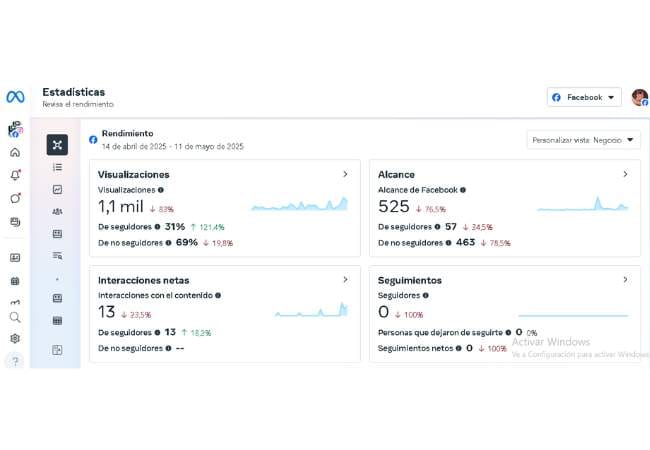Open the Facebook platform dropdown
This screenshot has height=450, width=650.
tap(585, 97)
